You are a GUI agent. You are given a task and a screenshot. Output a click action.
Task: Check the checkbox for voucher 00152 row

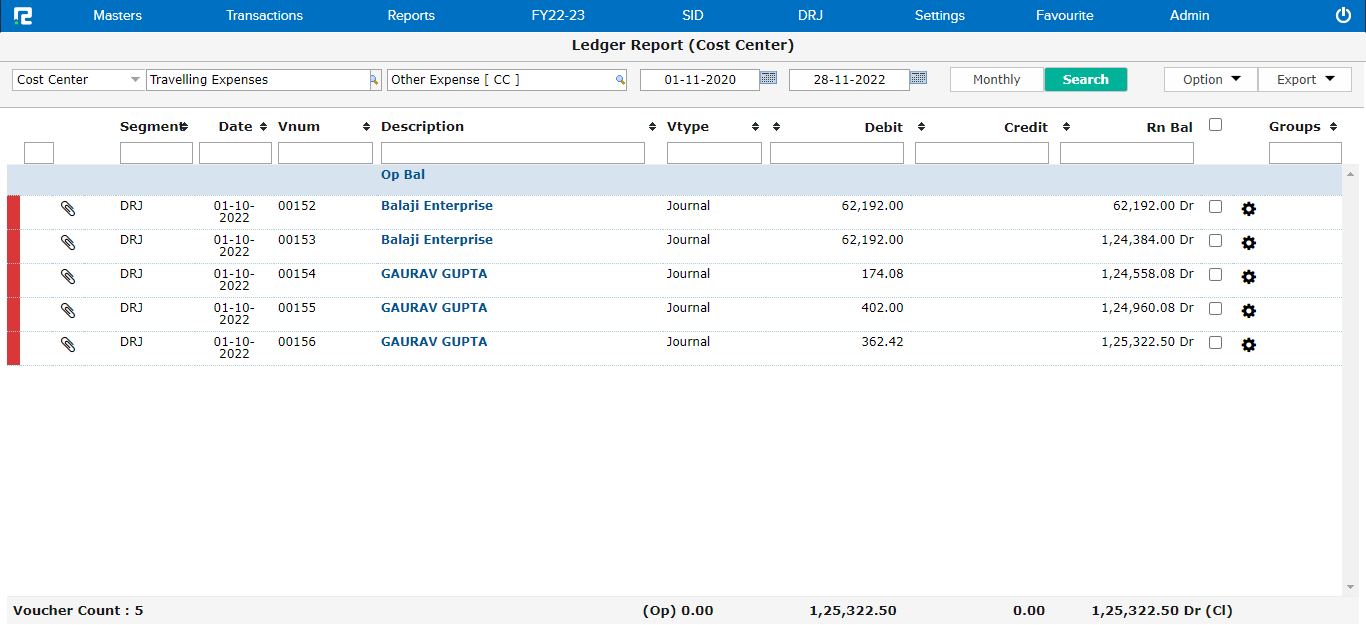click(x=1215, y=207)
